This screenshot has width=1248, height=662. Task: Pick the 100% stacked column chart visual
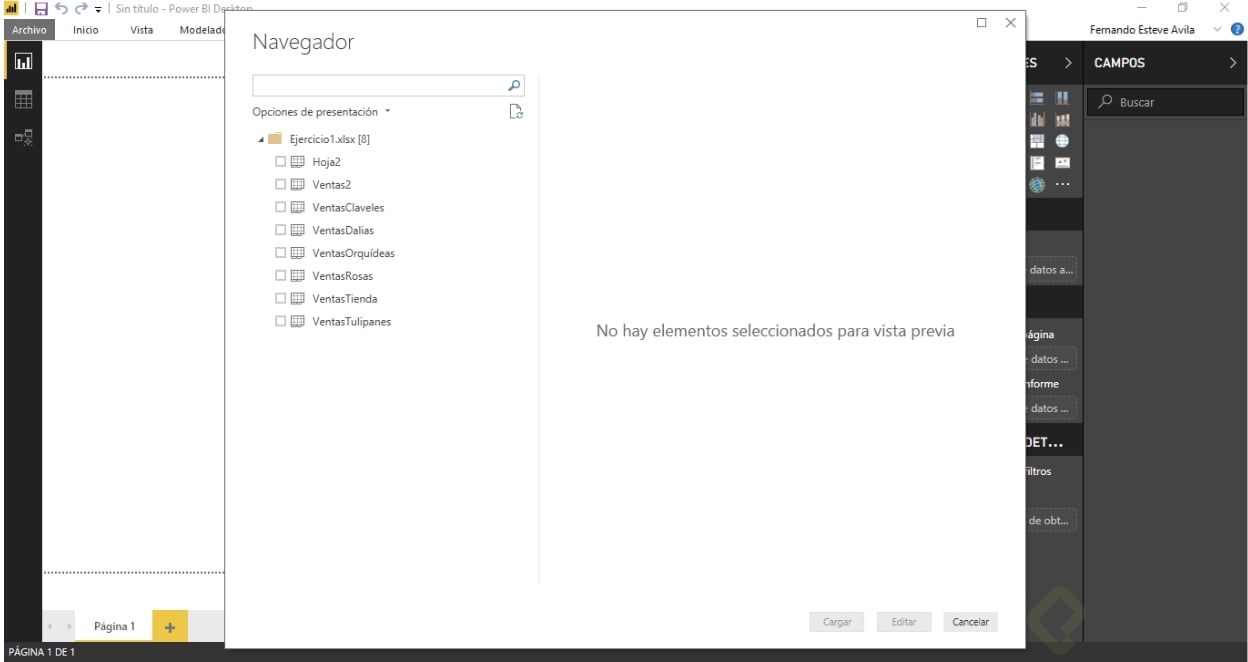[x=1062, y=98]
